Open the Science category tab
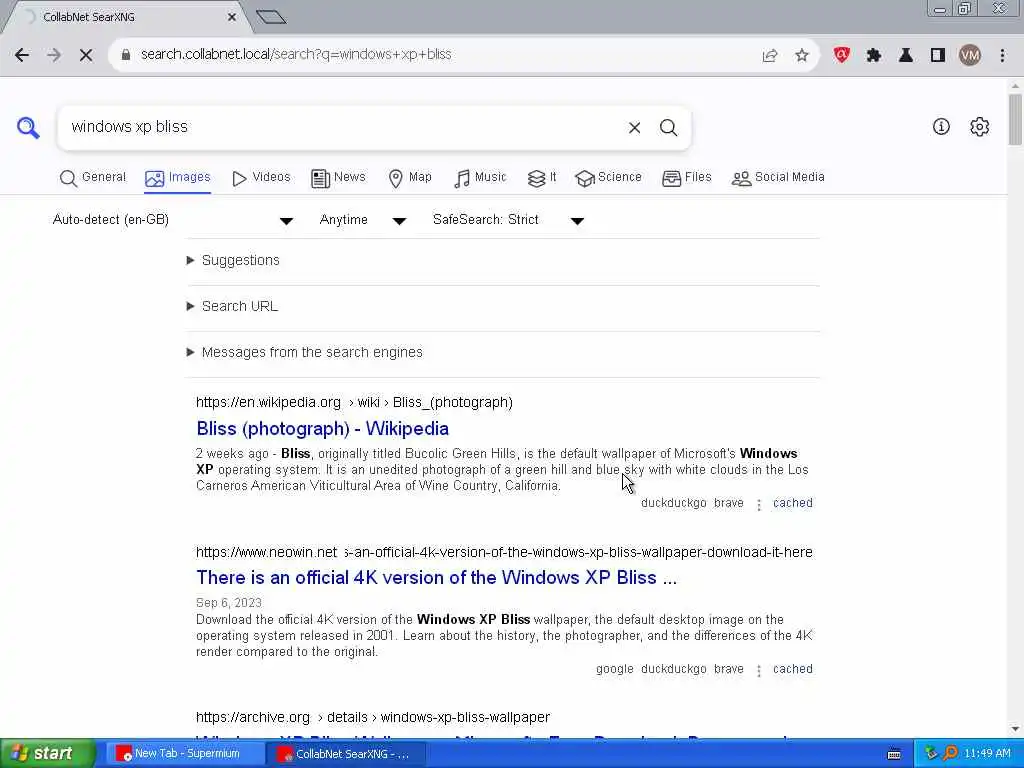Image resolution: width=1024 pixels, height=768 pixels. 609,178
